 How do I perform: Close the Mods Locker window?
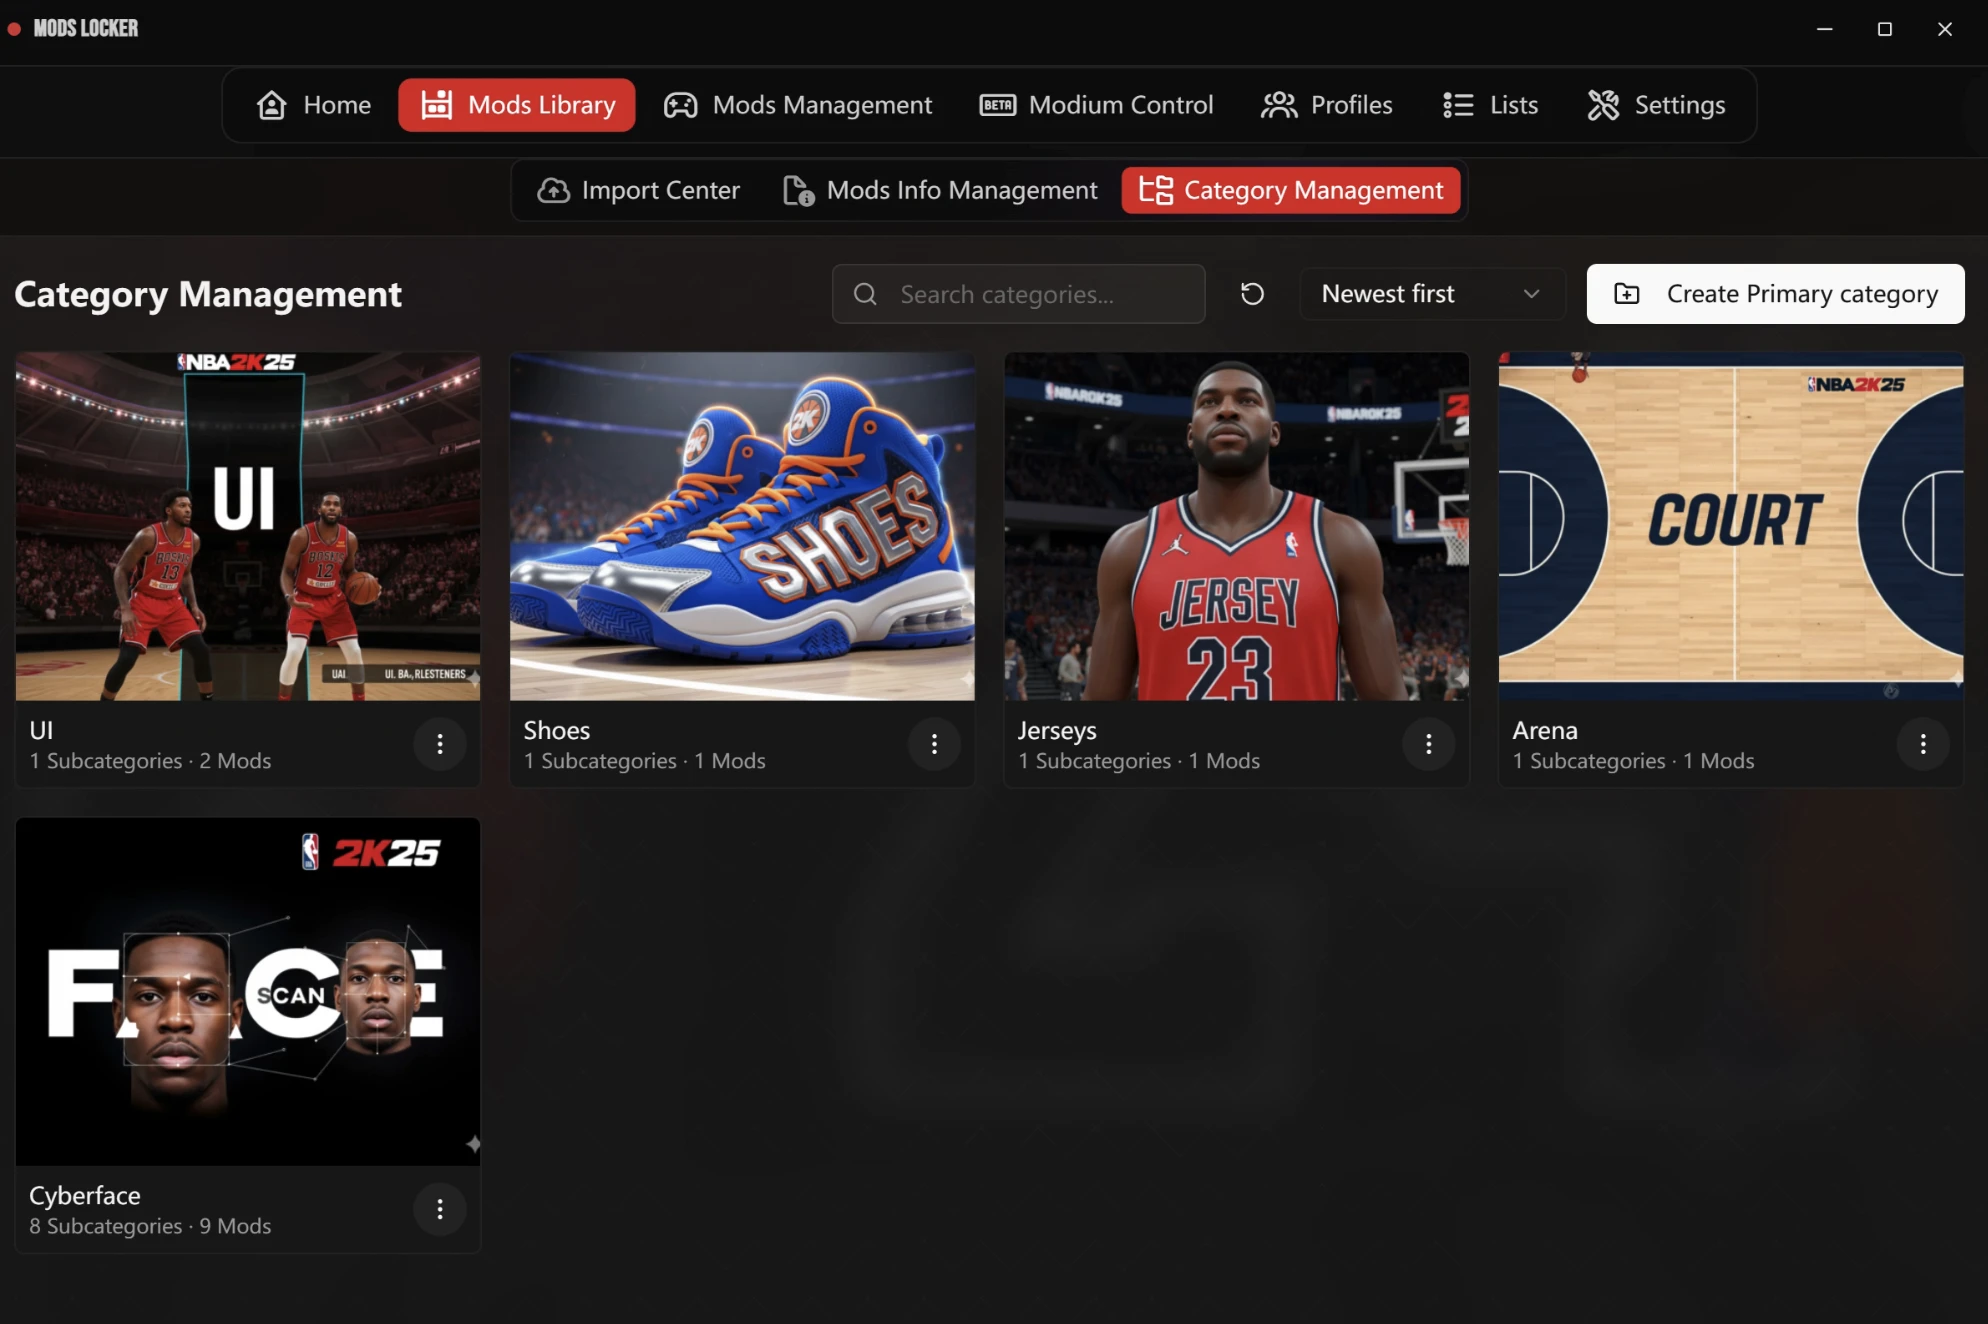pos(1944,29)
